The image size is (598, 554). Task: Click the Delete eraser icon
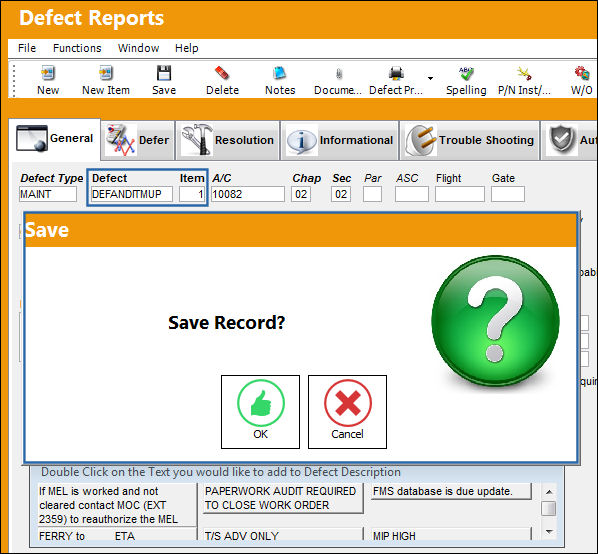coord(222,72)
